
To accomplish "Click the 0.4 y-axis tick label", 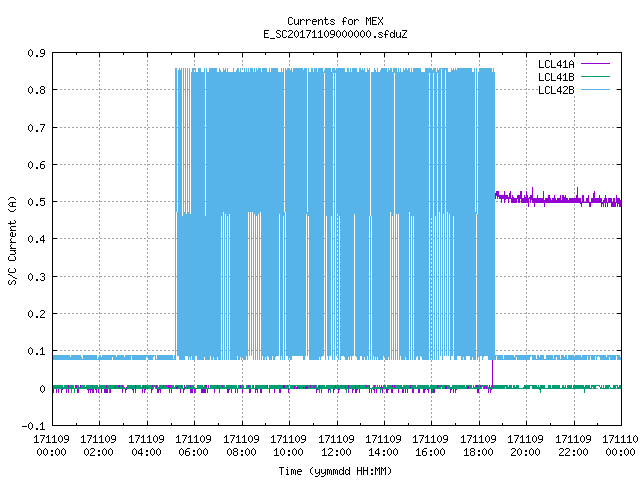I will pyautogui.click(x=36, y=239).
